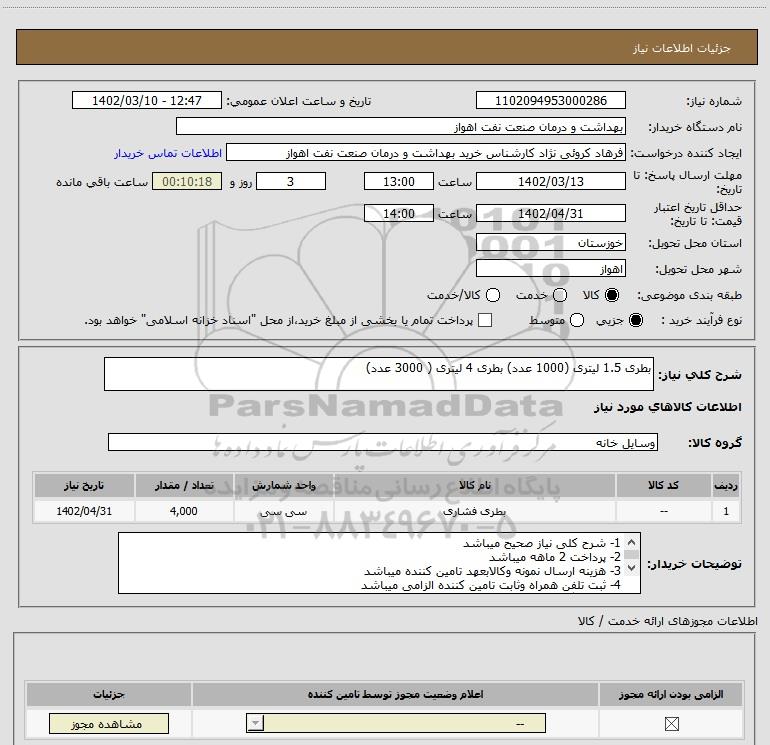Screen dimensions: 770x745
Task: Toggle the mandatory license checkbox
Action: (x=671, y=723)
